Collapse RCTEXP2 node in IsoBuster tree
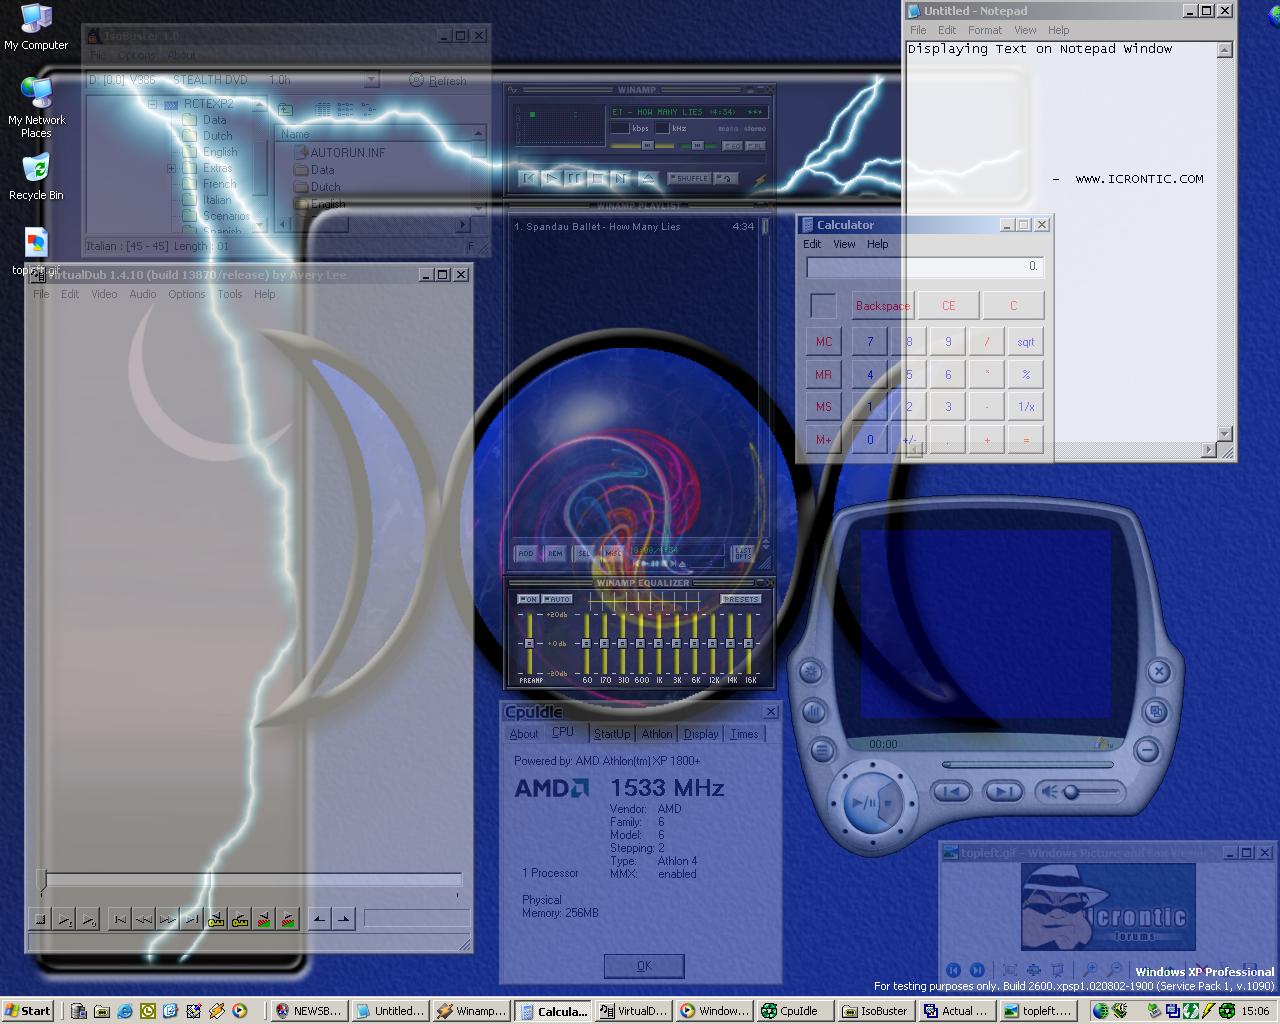1280x1024 pixels. tap(152, 104)
